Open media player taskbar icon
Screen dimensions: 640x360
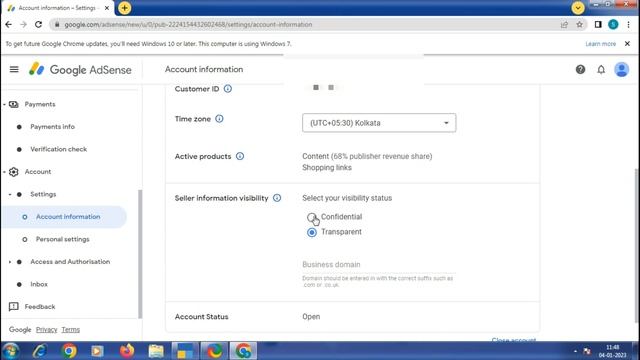(98, 351)
